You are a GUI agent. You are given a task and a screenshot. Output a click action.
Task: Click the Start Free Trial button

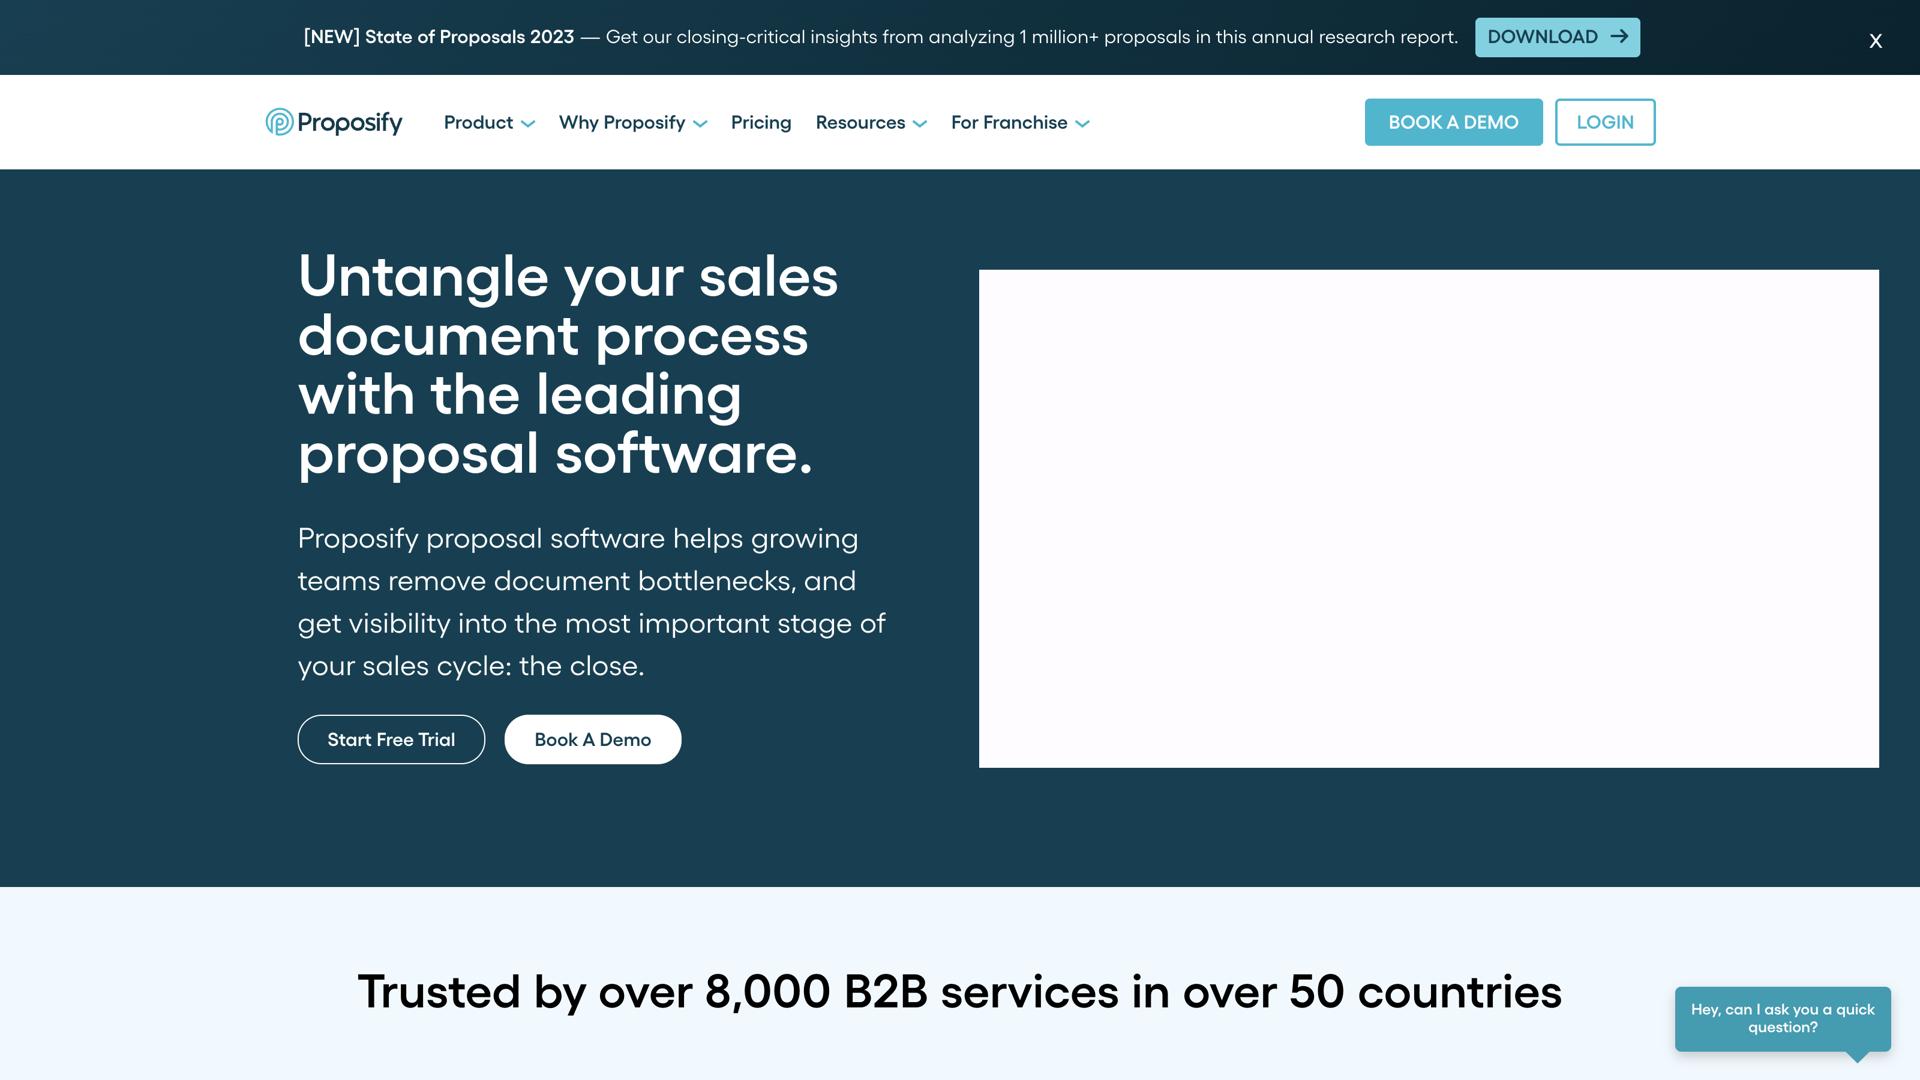tap(391, 740)
